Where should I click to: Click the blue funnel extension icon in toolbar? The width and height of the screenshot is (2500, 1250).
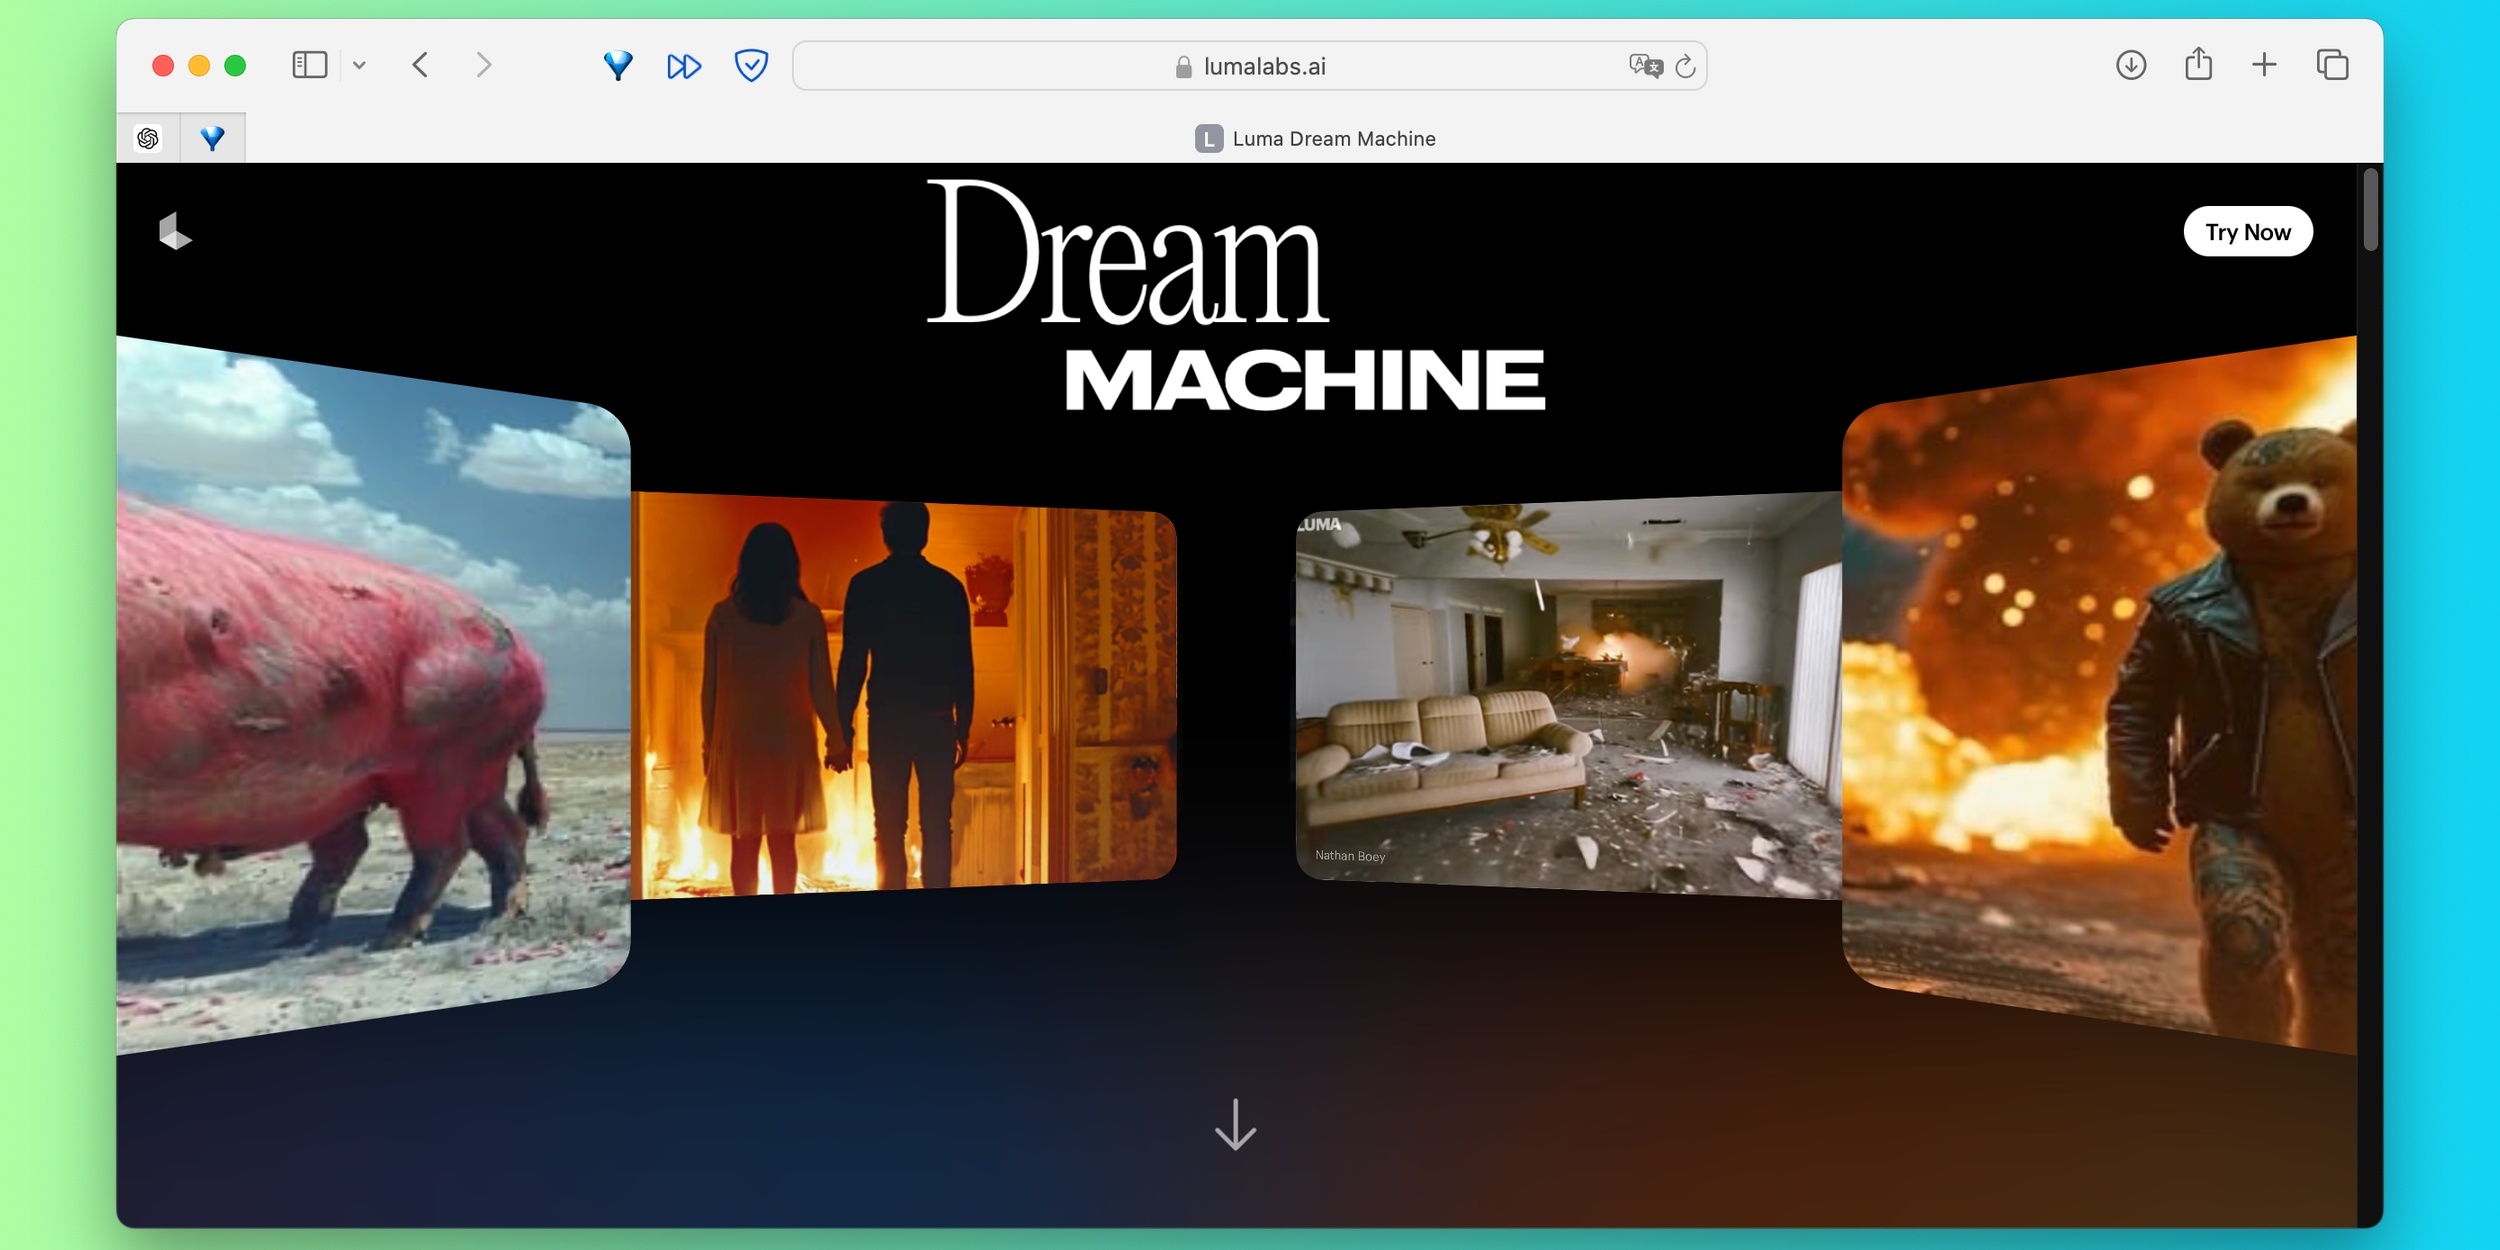[618, 66]
